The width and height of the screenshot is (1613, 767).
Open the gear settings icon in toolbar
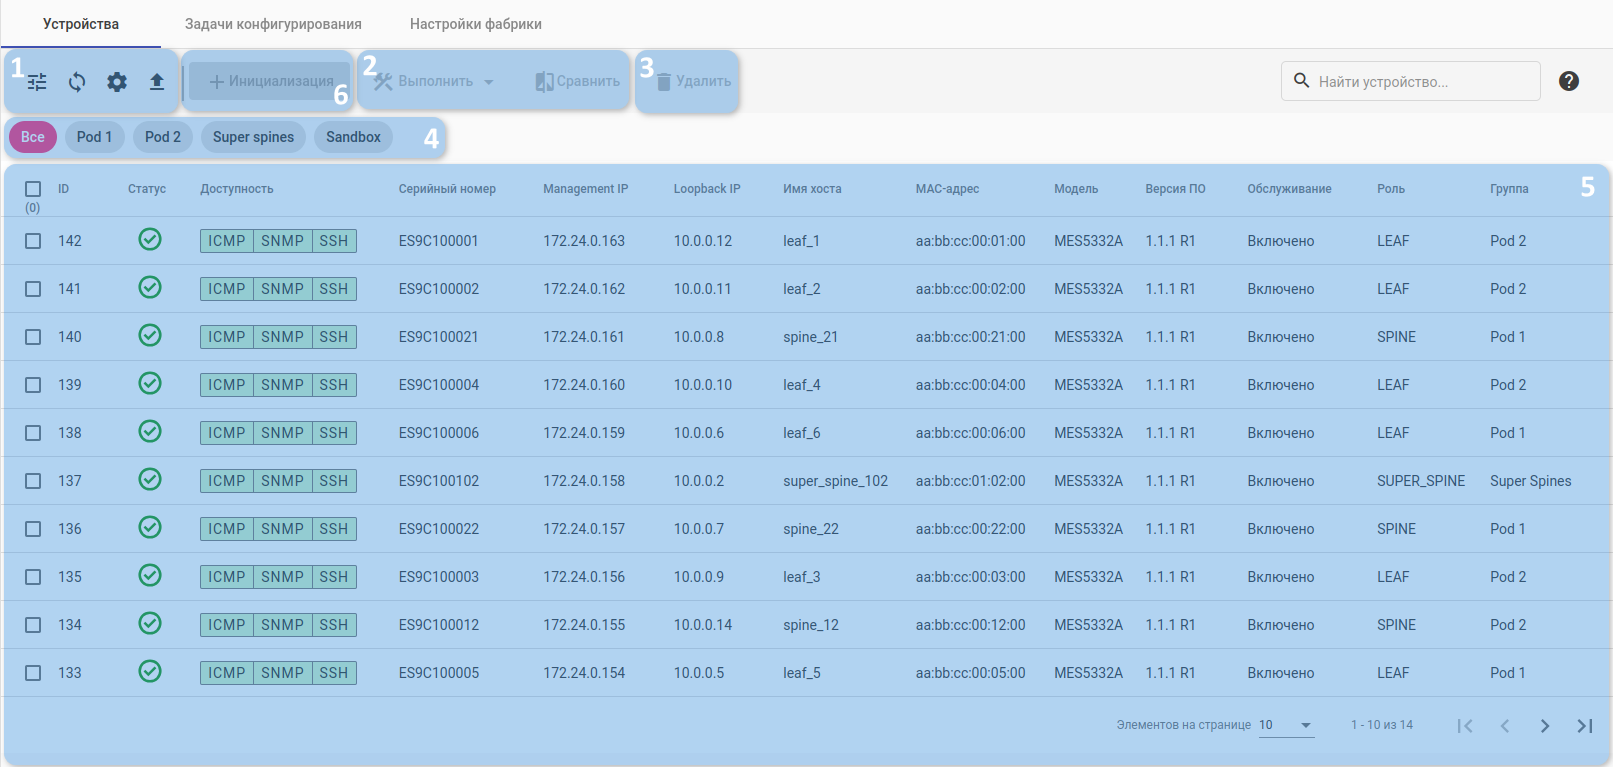117,82
